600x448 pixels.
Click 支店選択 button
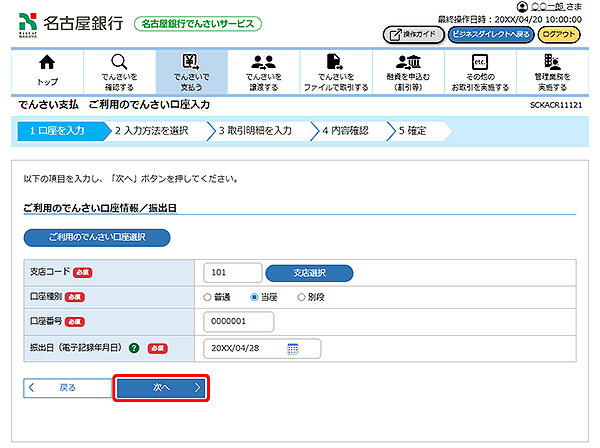tap(308, 273)
